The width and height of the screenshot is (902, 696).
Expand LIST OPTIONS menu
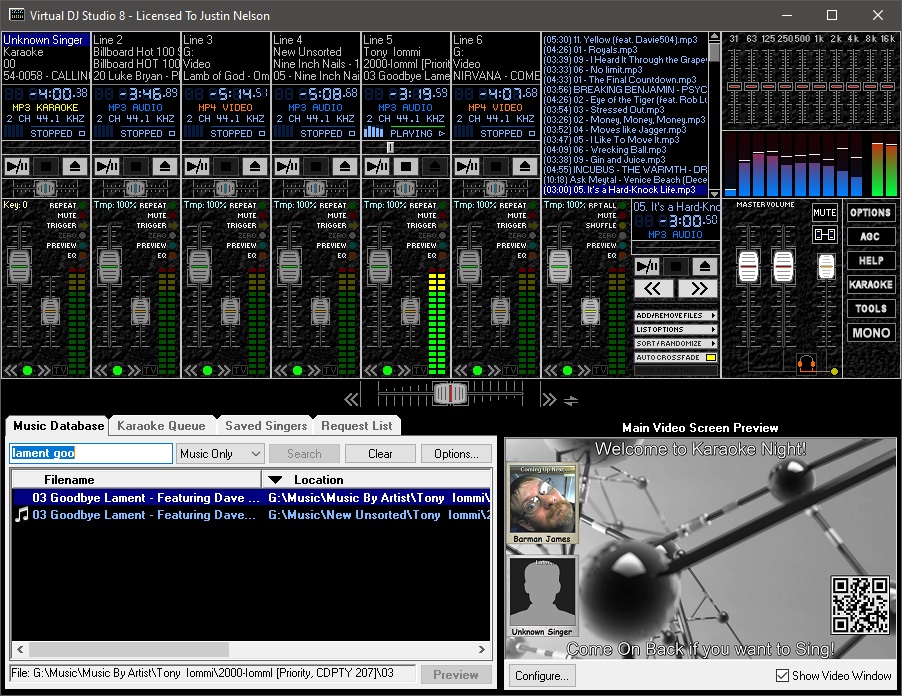[x=676, y=330]
